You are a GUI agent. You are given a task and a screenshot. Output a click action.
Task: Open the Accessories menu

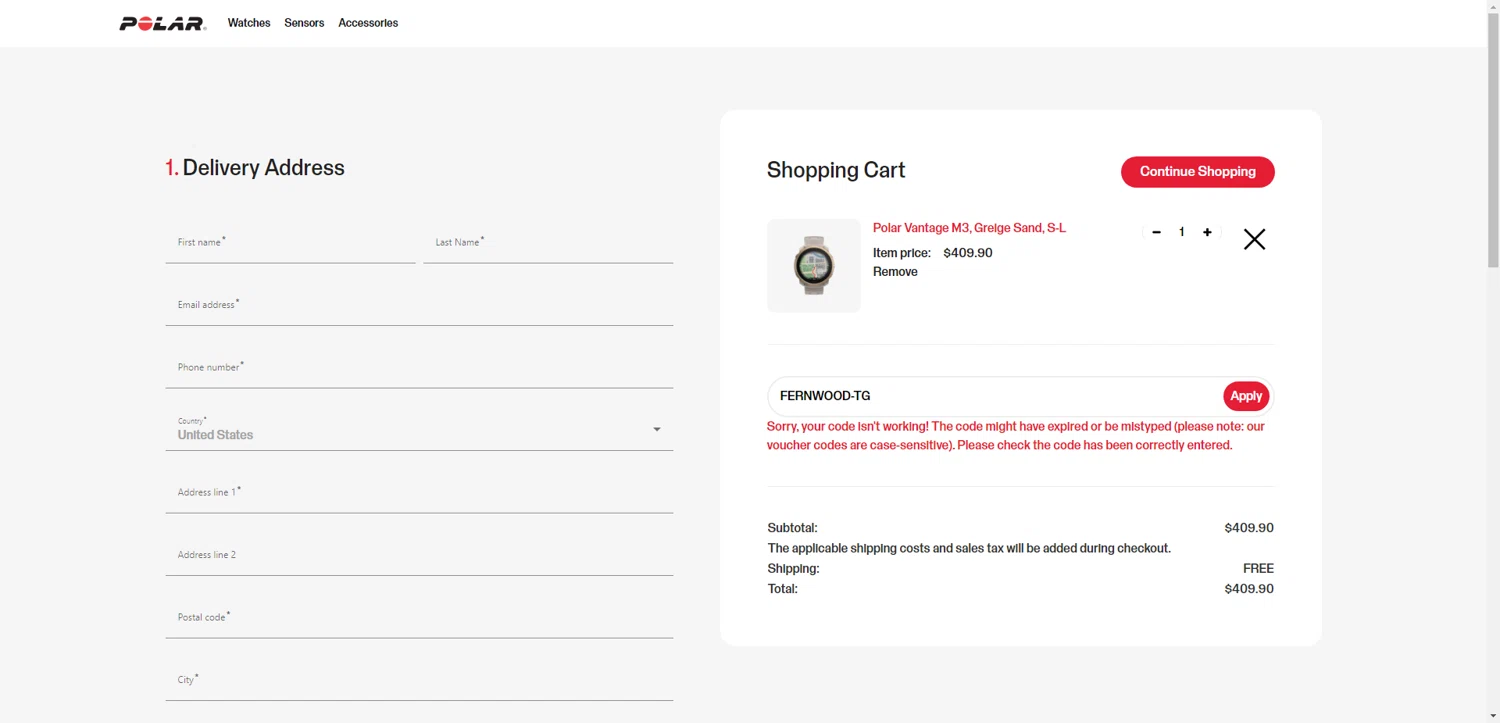[368, 23]
